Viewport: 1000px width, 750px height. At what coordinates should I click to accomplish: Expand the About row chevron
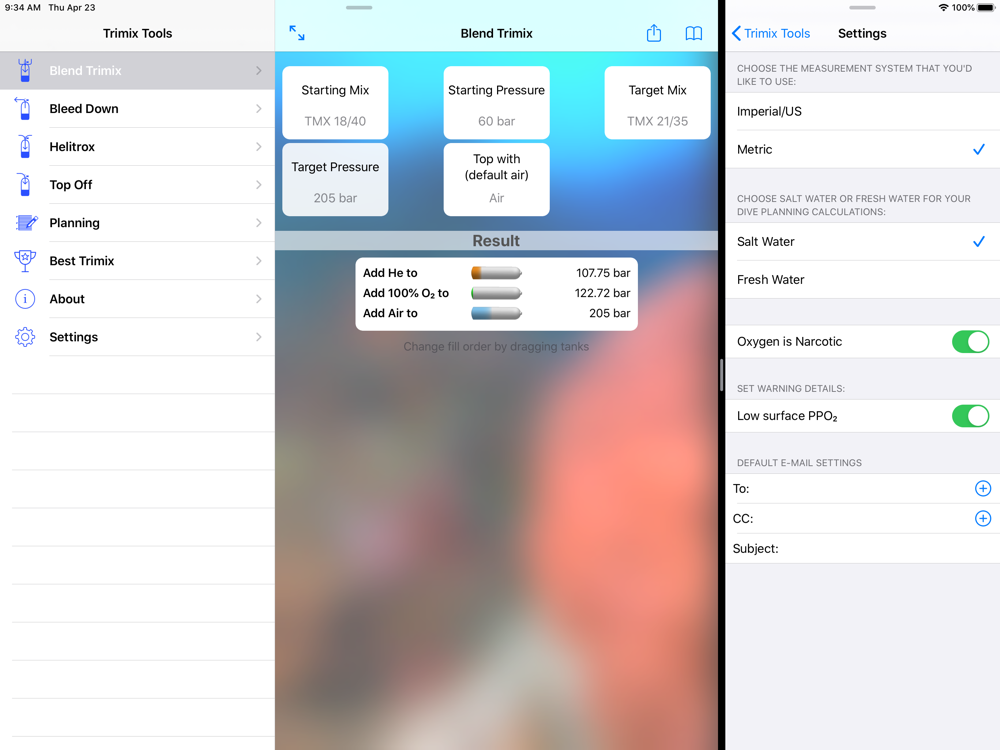pyautogui.click(x=258, y=299)
